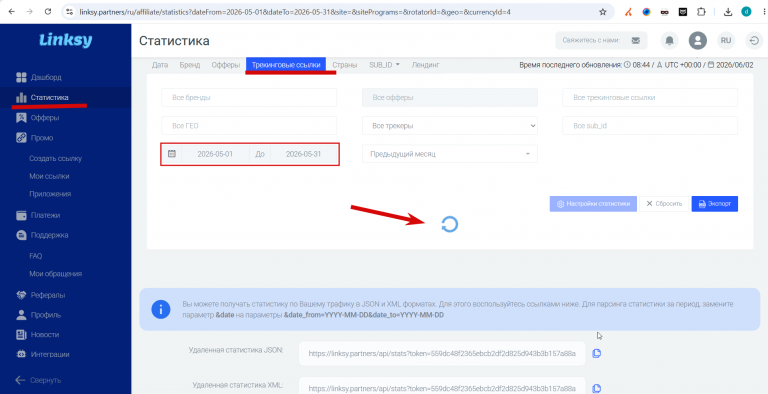Copy the XML statistics URL
Image resolution: width=768 pixels, height=394 pixels.
pos(597,388)
